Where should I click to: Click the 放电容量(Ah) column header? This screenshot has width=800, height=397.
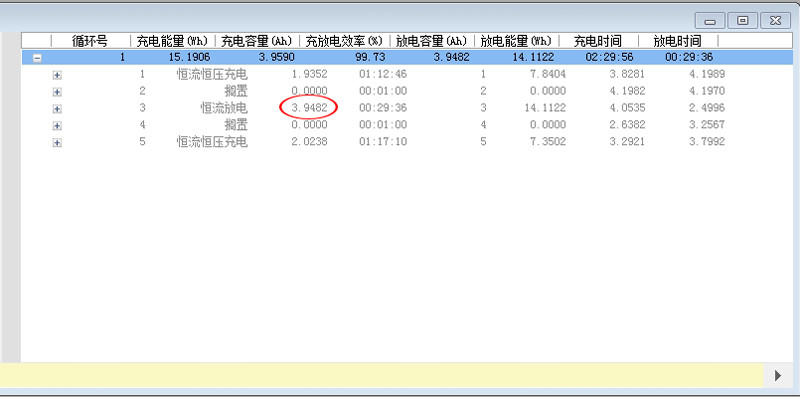pos(432,41)
